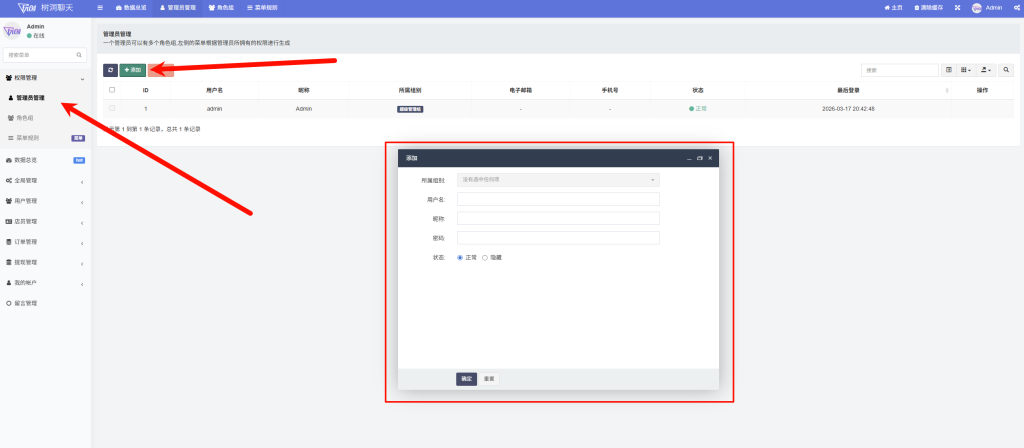Image resolution: width=1024 pixels, height=448 pixels.
Task: Open the columns display dropdown in toolbar
Action: 966,70
